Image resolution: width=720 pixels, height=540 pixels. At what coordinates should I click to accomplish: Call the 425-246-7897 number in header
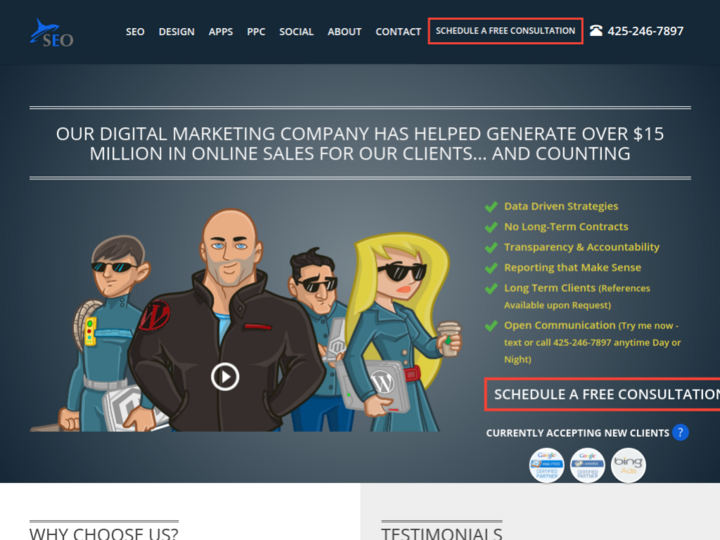click(x=645, y=31)
